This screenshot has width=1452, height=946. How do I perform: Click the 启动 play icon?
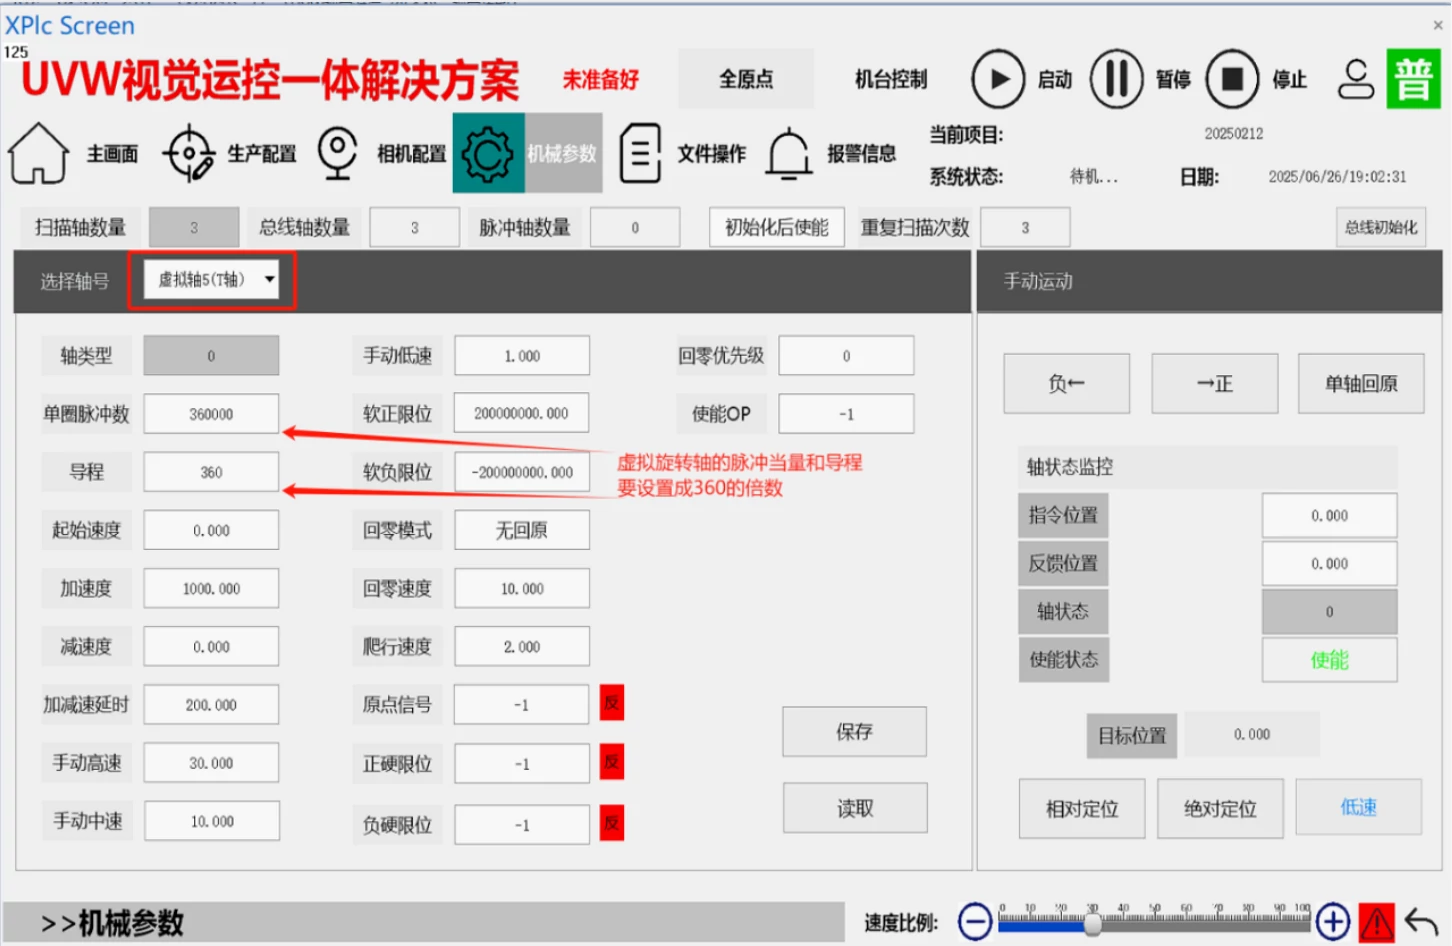point(998,79)
